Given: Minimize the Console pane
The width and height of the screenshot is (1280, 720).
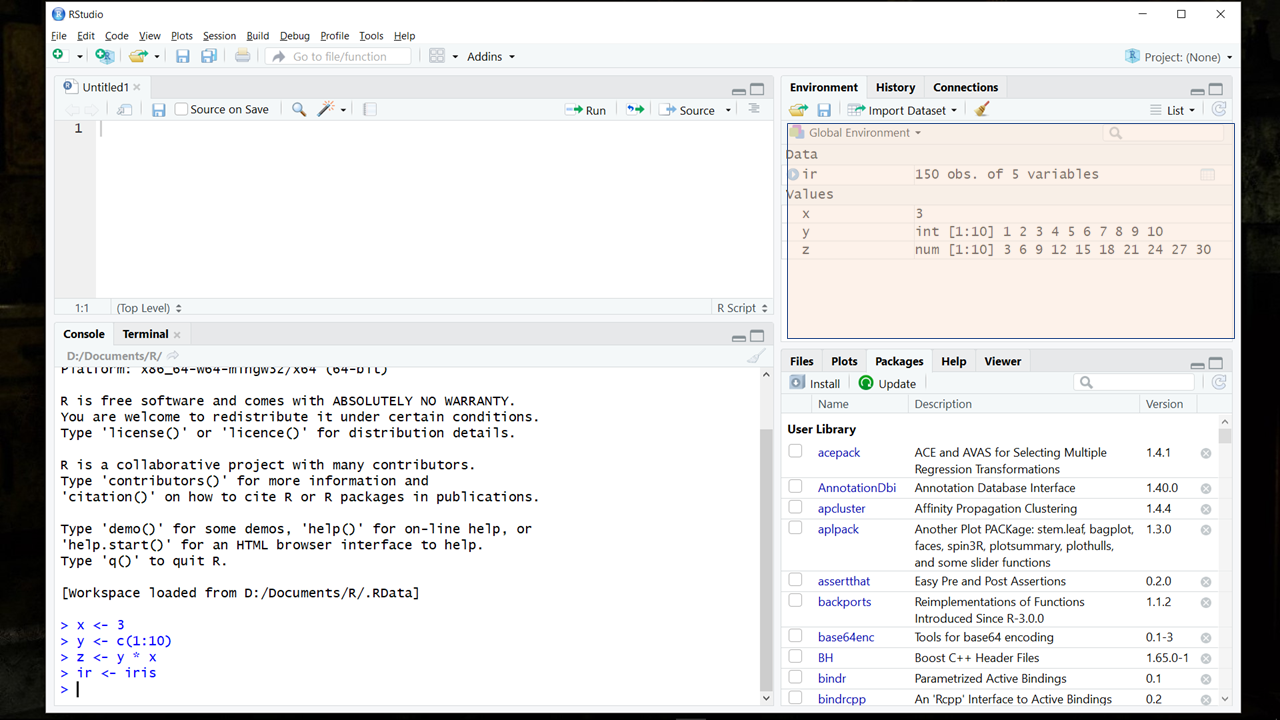Looking at the screenshot, I should click(738, 338).
